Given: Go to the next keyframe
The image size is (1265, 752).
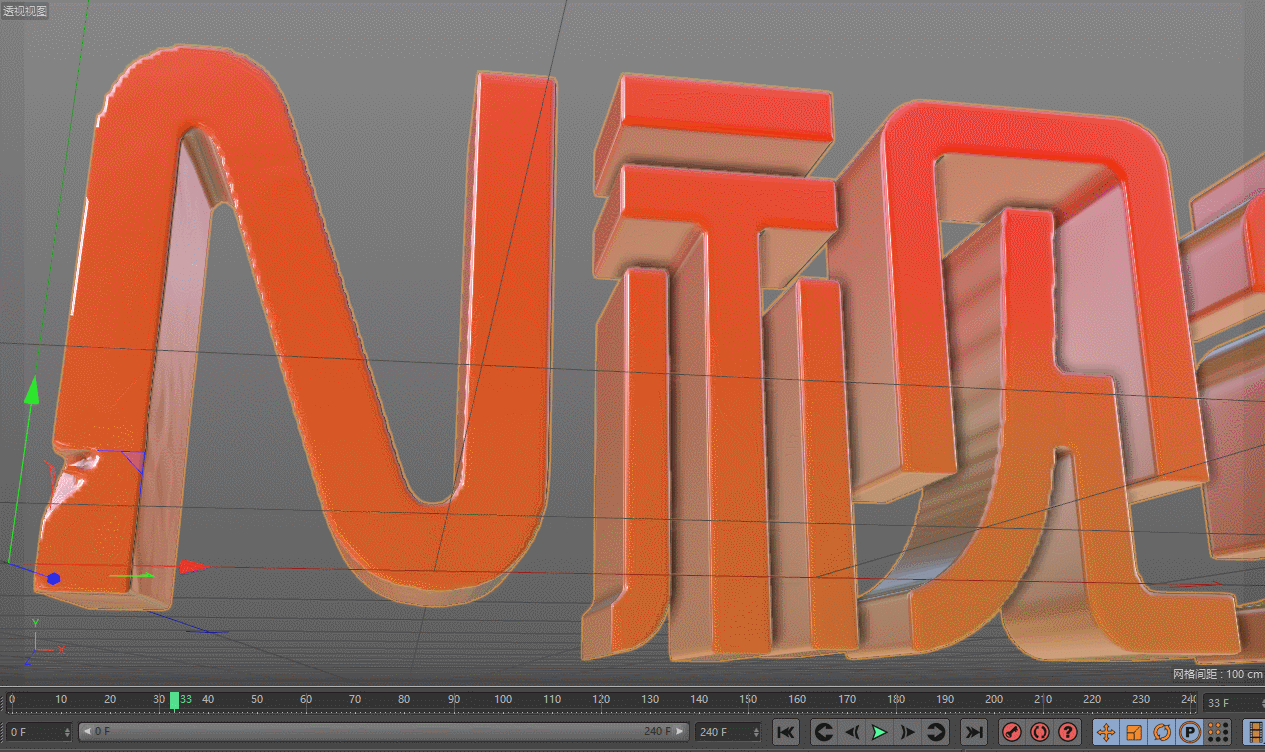Looking at the screenshot, I should click(x=935, y=732).
